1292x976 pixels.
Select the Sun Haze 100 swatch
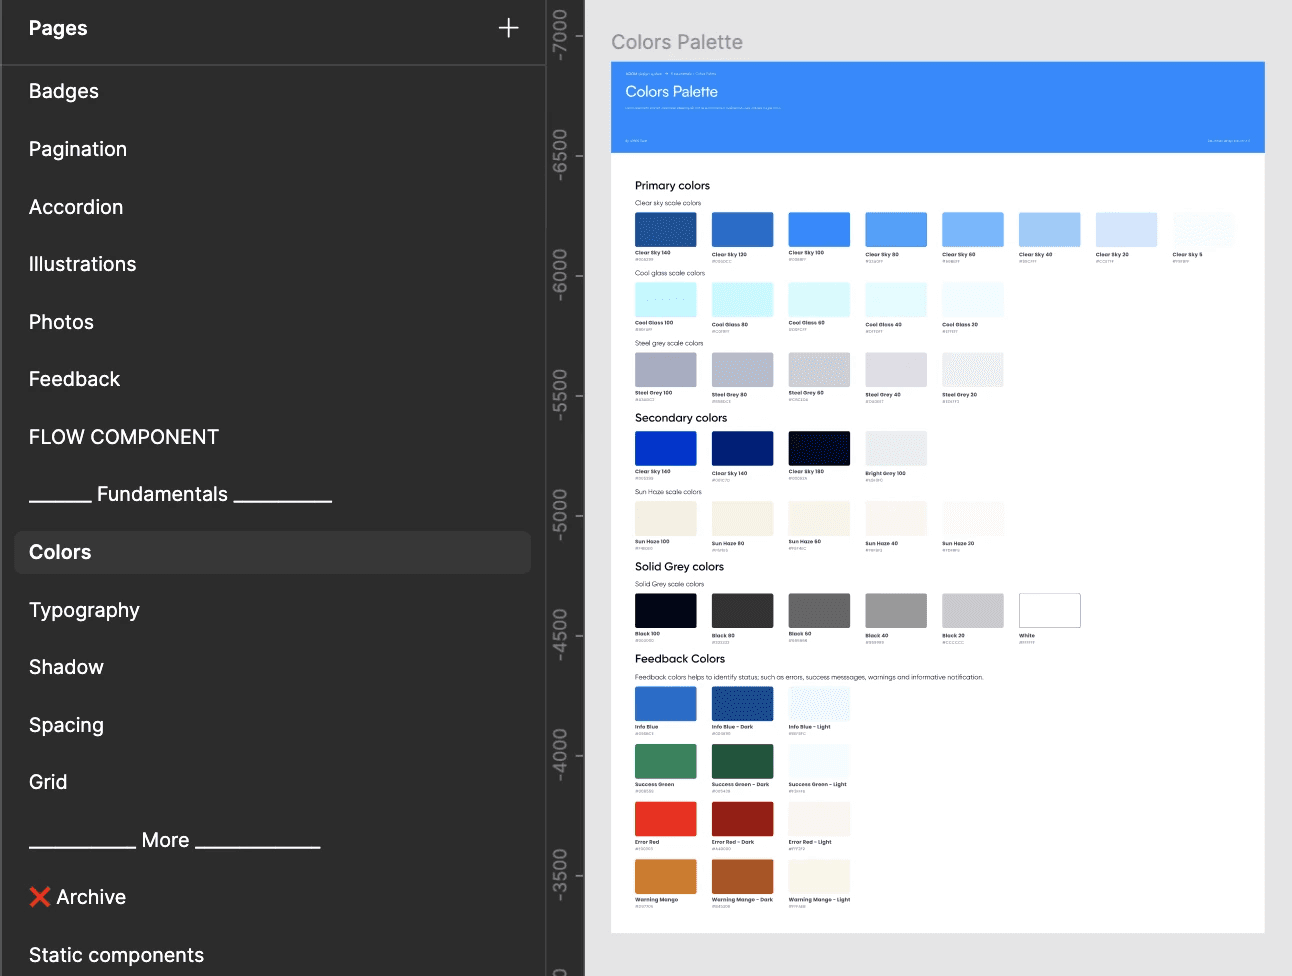[x=666, y=518]
